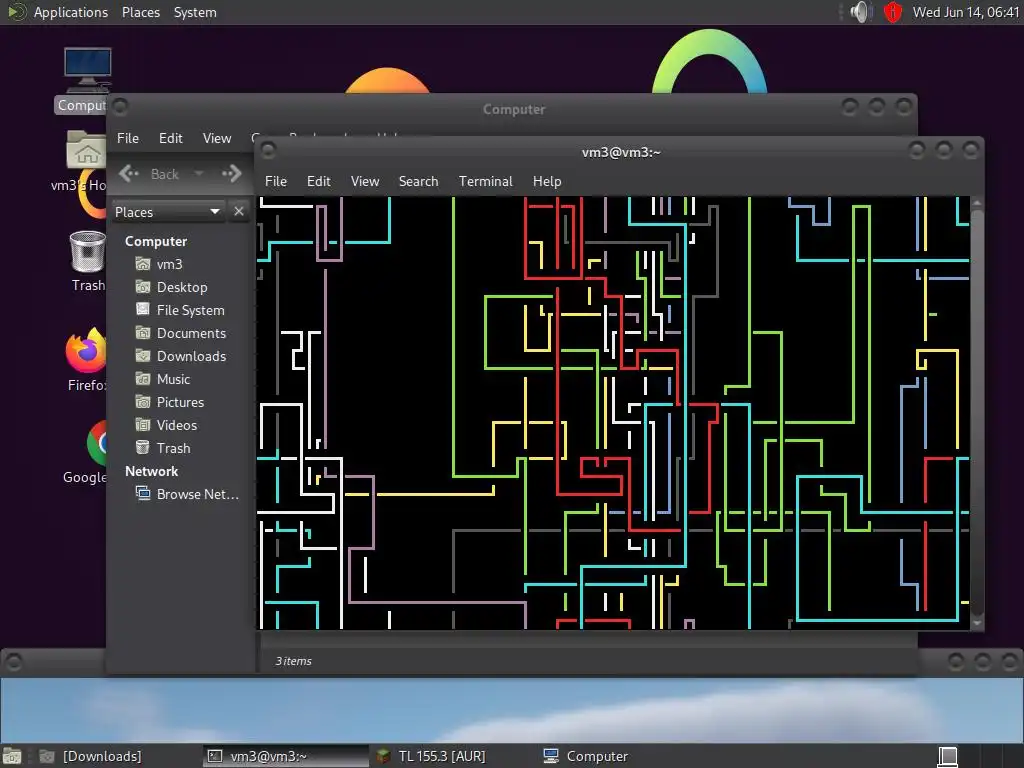The image size is (1024, 768).
Task: Click the Trash desktop icon
Action: [x=88, y=252]
